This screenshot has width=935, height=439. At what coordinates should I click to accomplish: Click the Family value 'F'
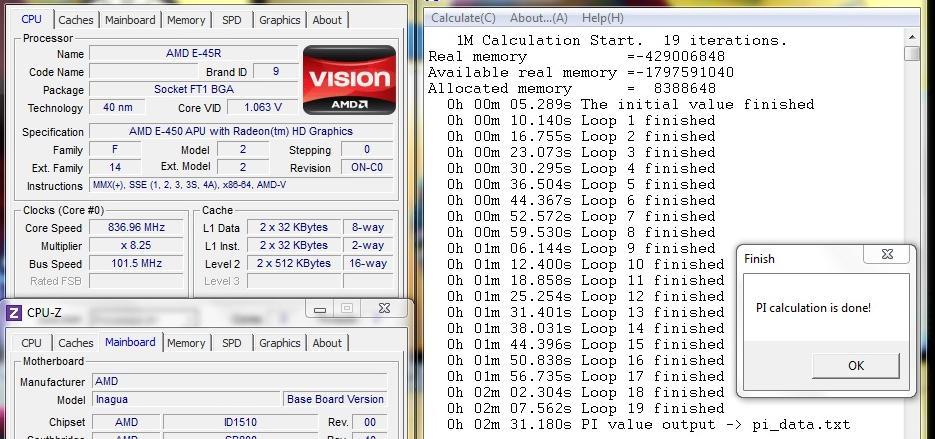tap(115, 150)
